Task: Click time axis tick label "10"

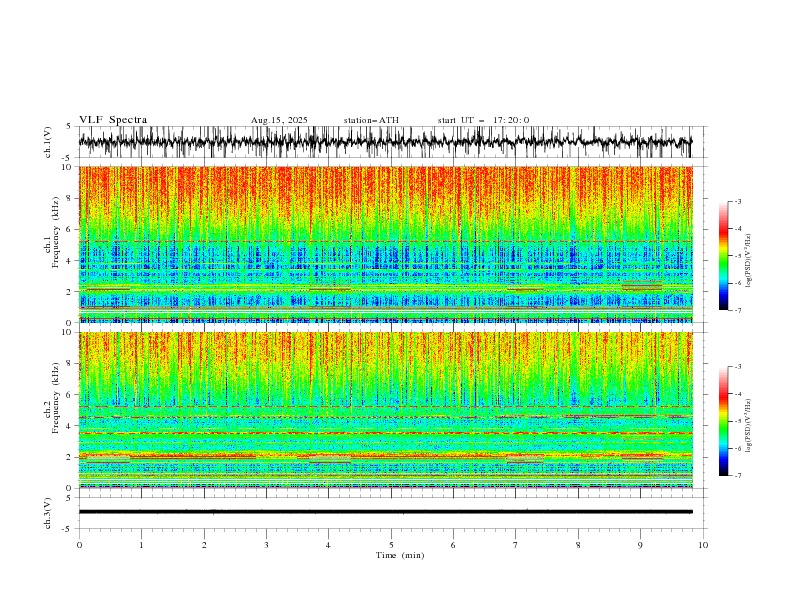Action: 703,545
